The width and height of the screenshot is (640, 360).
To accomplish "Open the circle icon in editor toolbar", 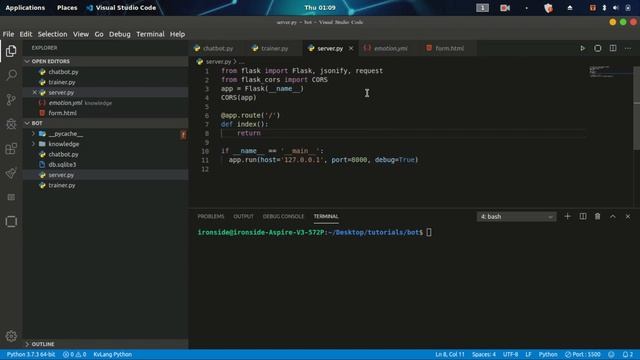I will point(598,48).
